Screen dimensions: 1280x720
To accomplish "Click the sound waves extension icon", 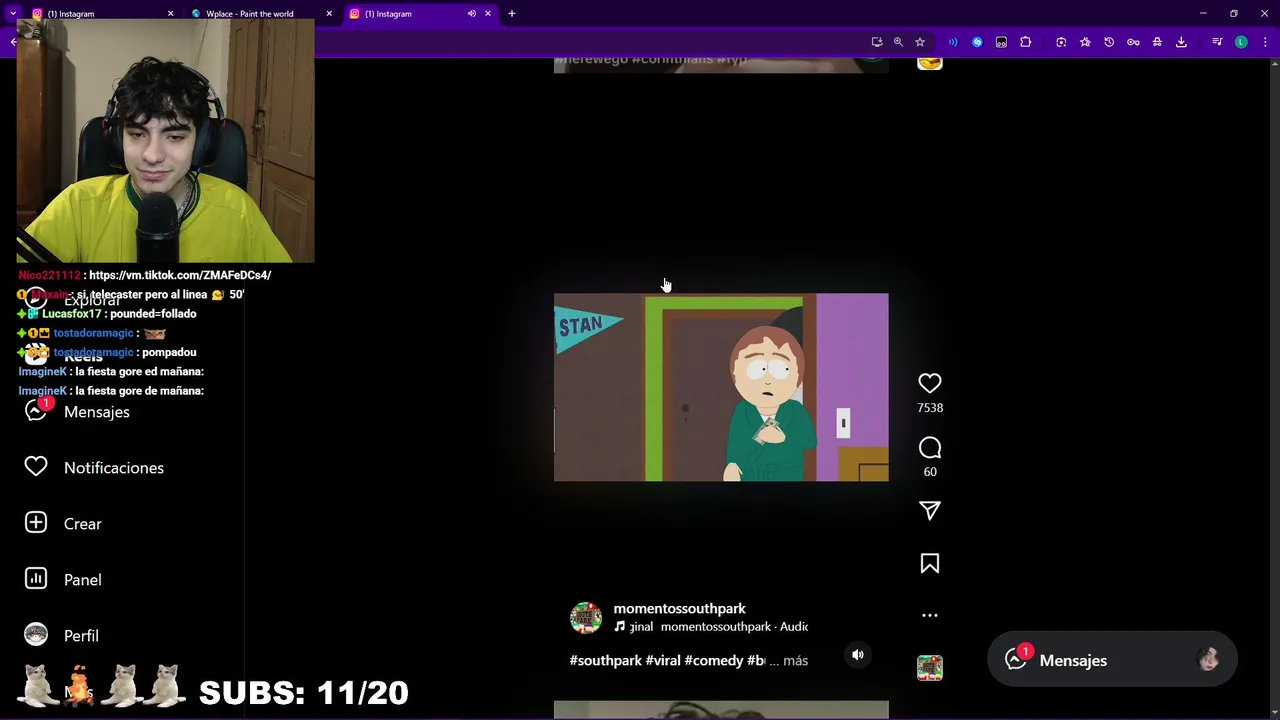I will click(953, 42).
